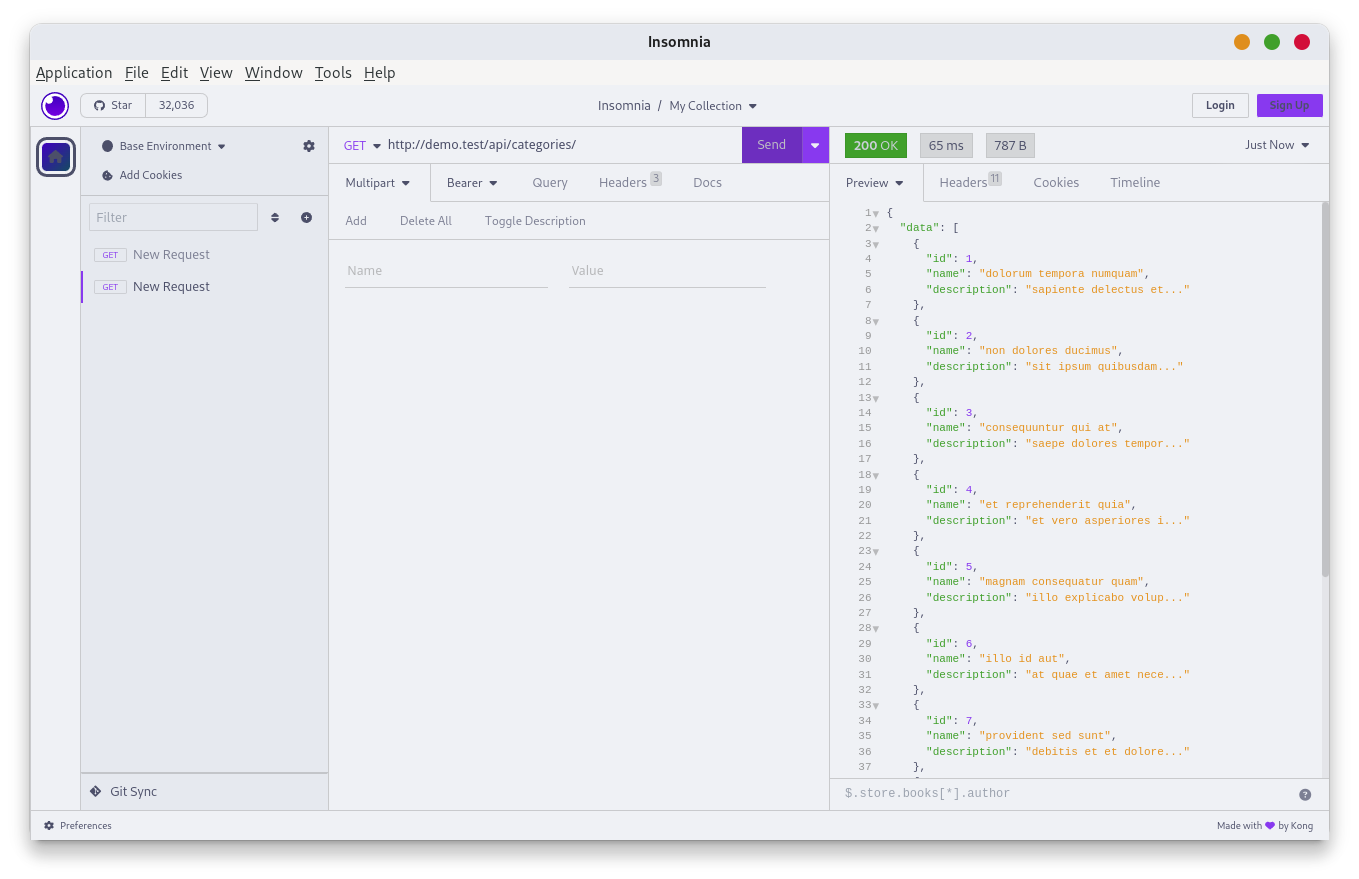Collapse the object fold on line 8
Image resolution: width=1359 pixels, height=879 pixels.
tap(876, 321)
